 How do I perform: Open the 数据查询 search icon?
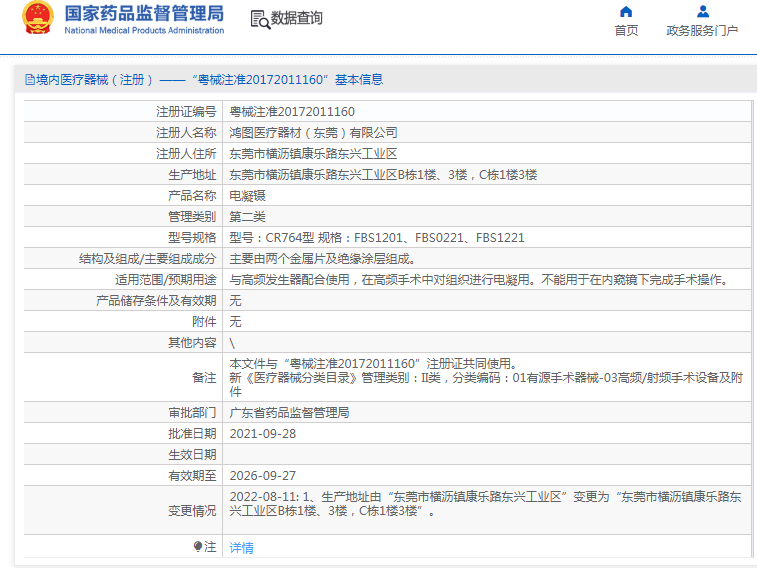[x=260, y=19]
